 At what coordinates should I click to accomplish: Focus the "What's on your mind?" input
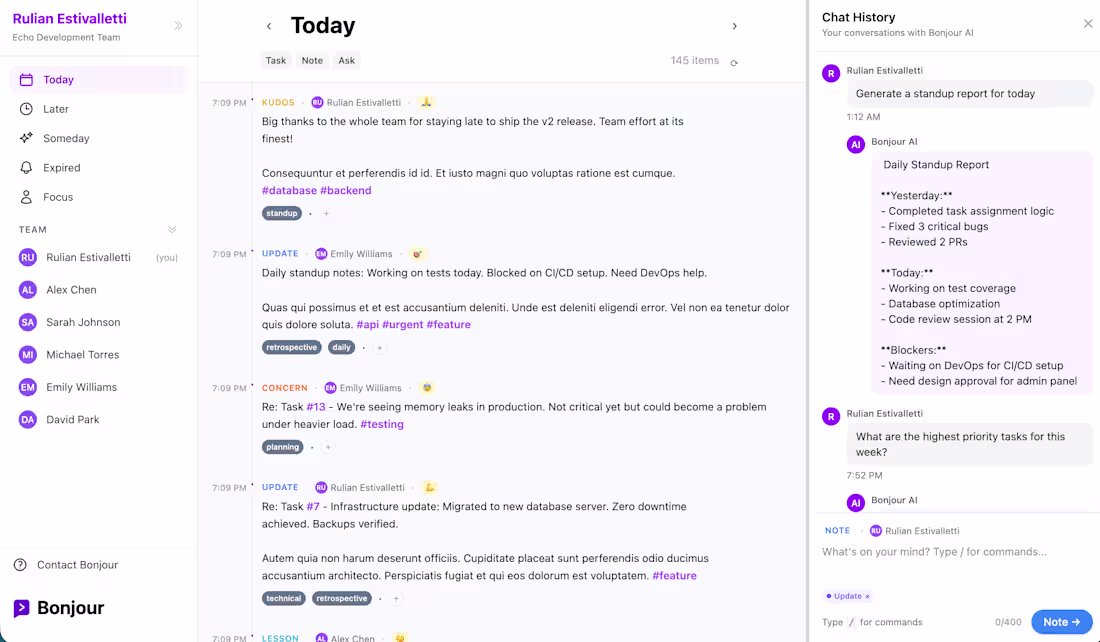click(935, 552)
